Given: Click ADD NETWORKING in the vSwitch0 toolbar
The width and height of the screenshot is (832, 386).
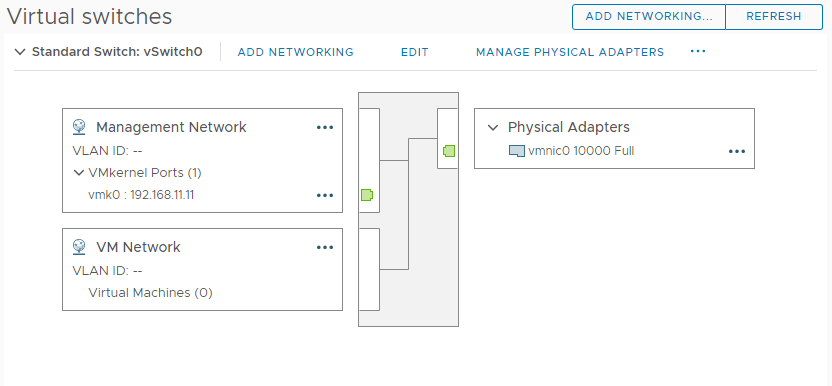Looking at the screenshot, I should coord(296,52).
